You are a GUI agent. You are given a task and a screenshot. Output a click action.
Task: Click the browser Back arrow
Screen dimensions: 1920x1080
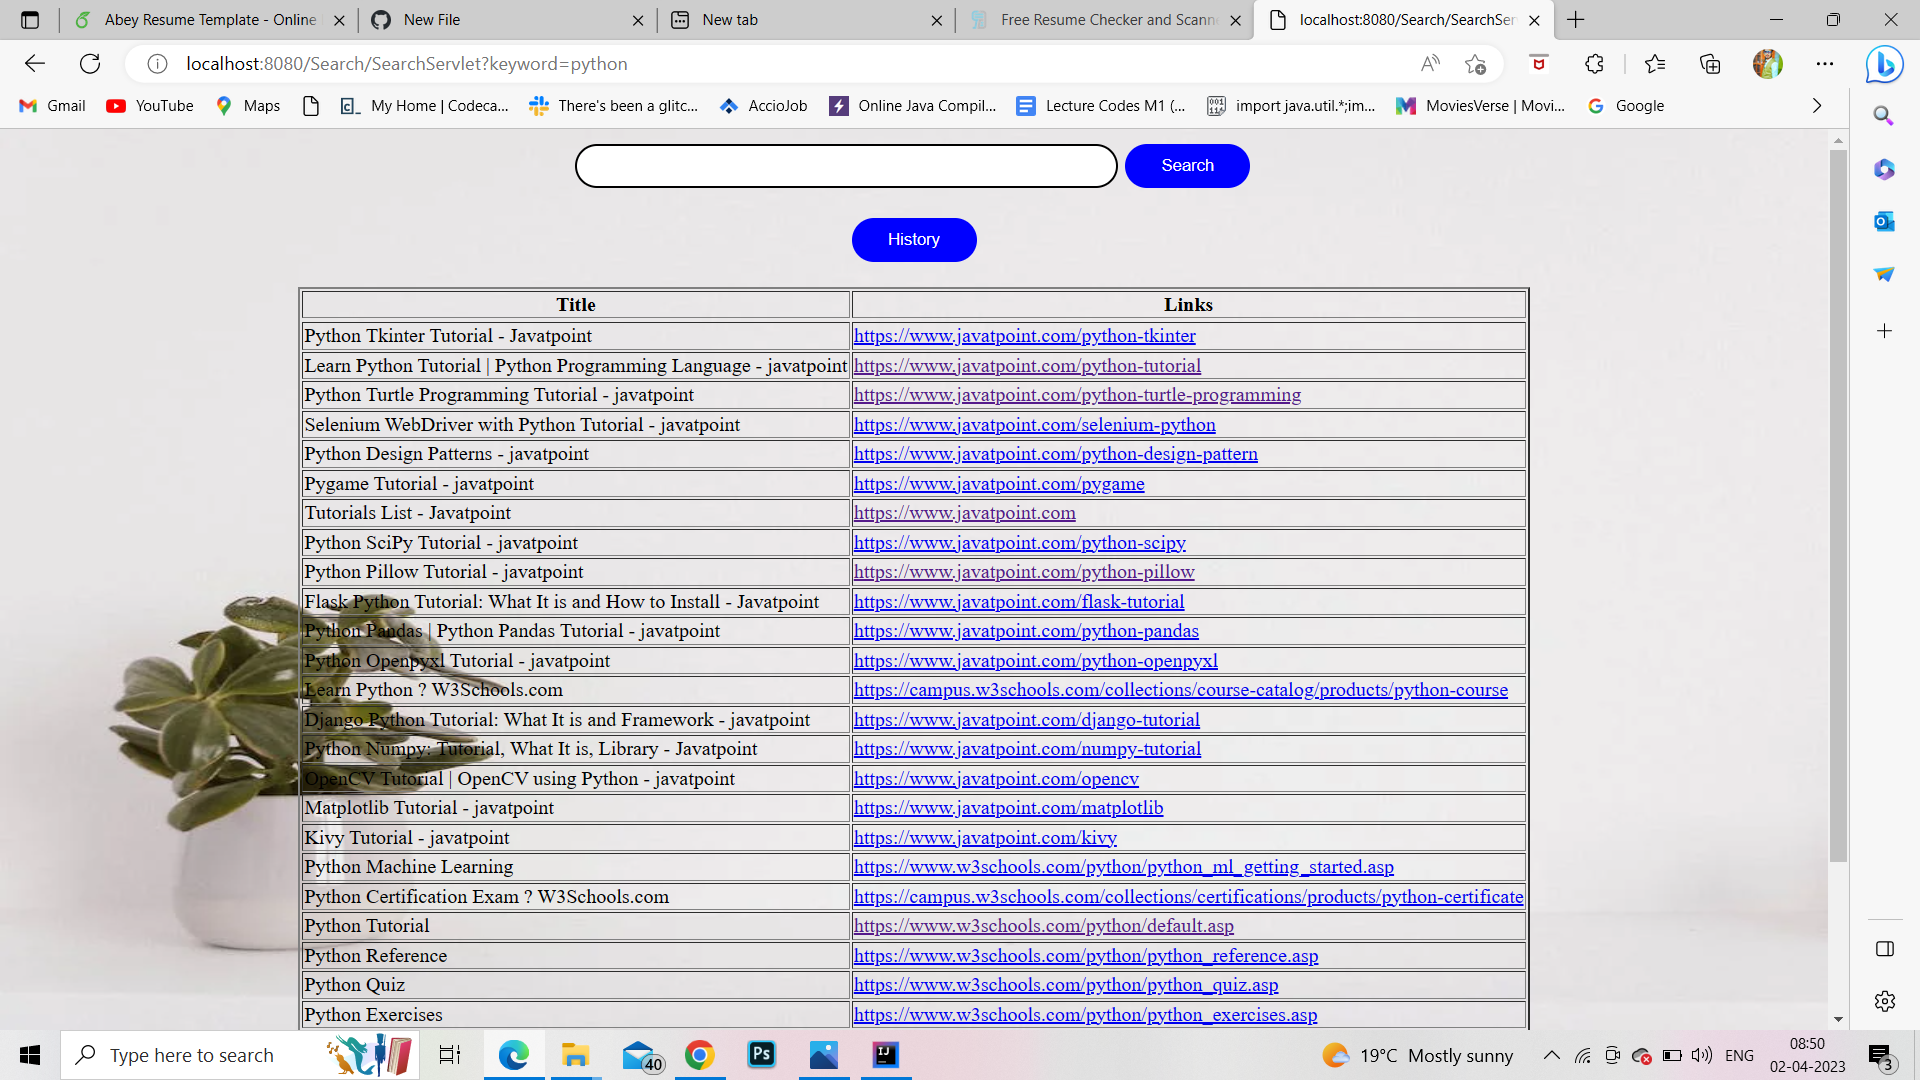35,64
